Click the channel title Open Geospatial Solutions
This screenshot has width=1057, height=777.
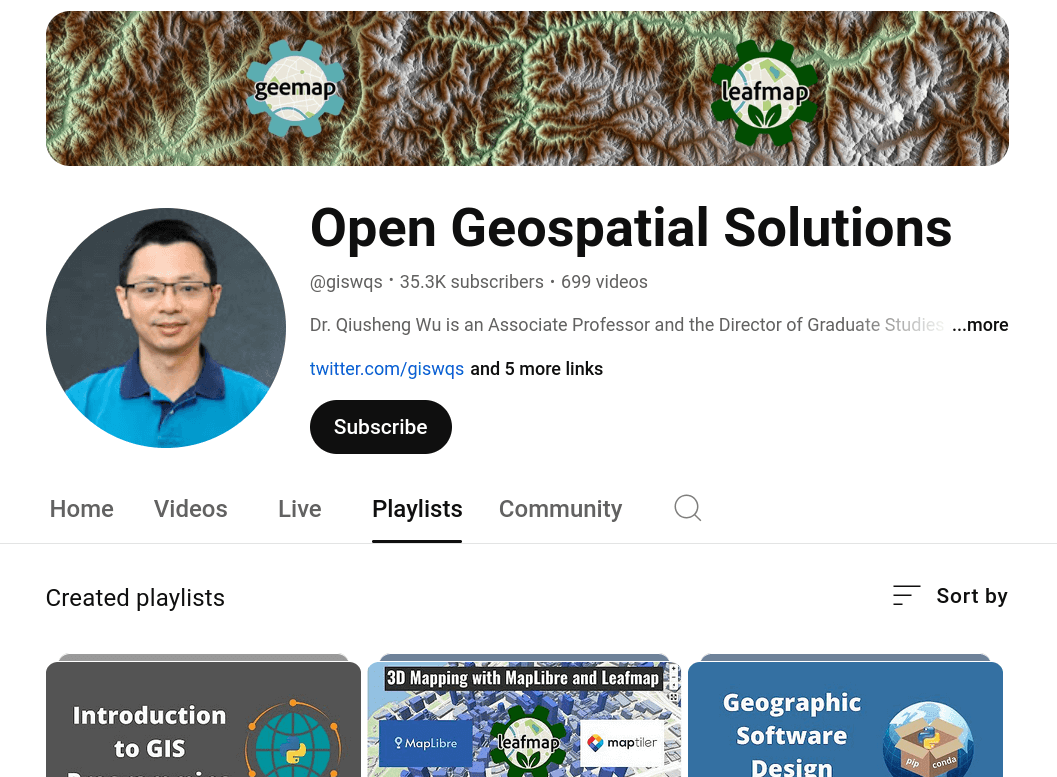631,228
